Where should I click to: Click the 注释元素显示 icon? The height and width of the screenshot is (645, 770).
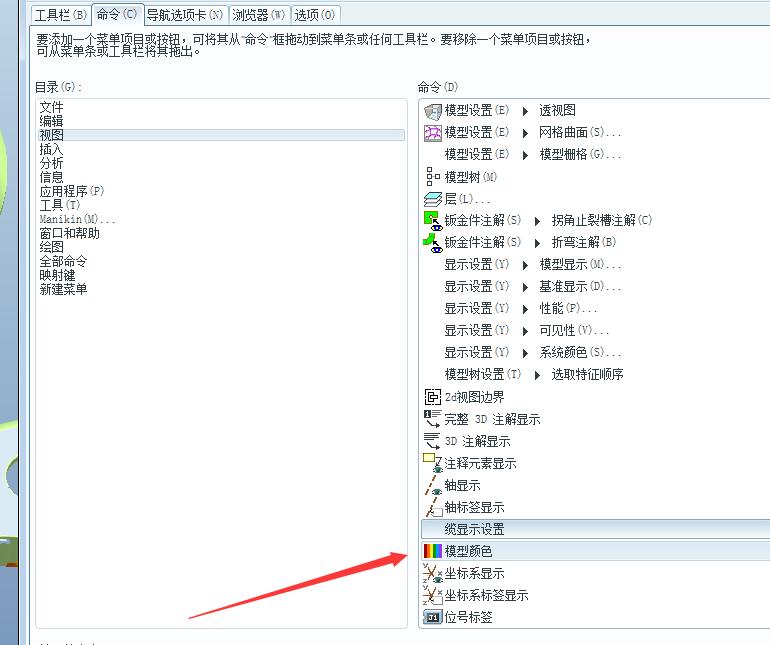pyautogui.click(x=433, y=463)
